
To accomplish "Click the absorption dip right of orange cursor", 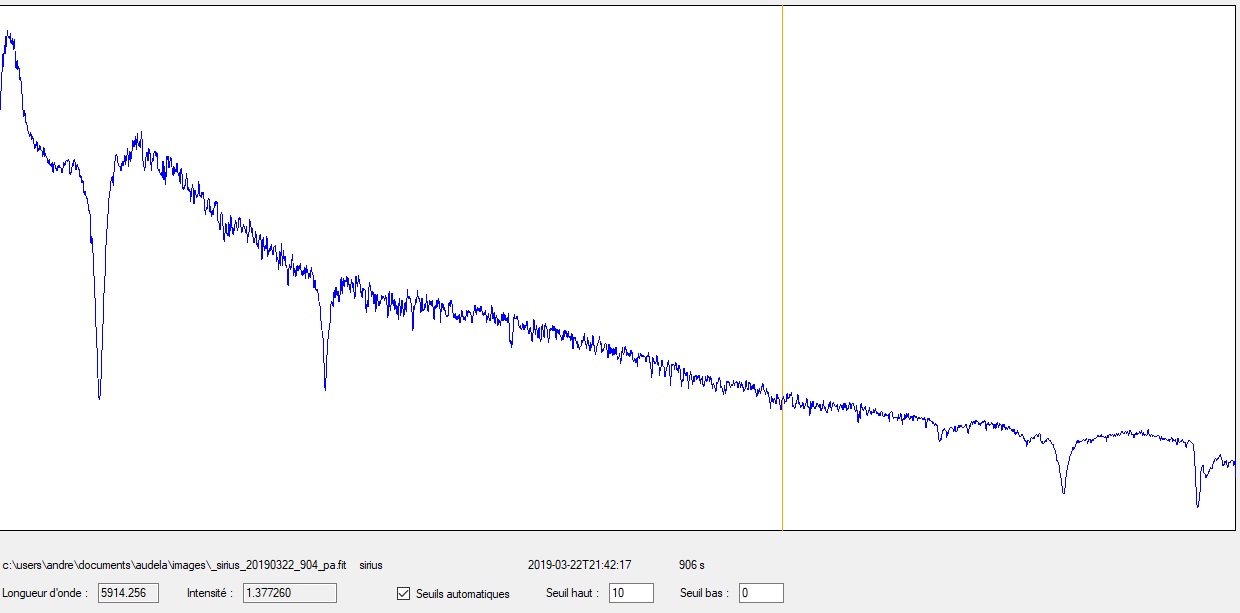I will tap(1063, 491).
